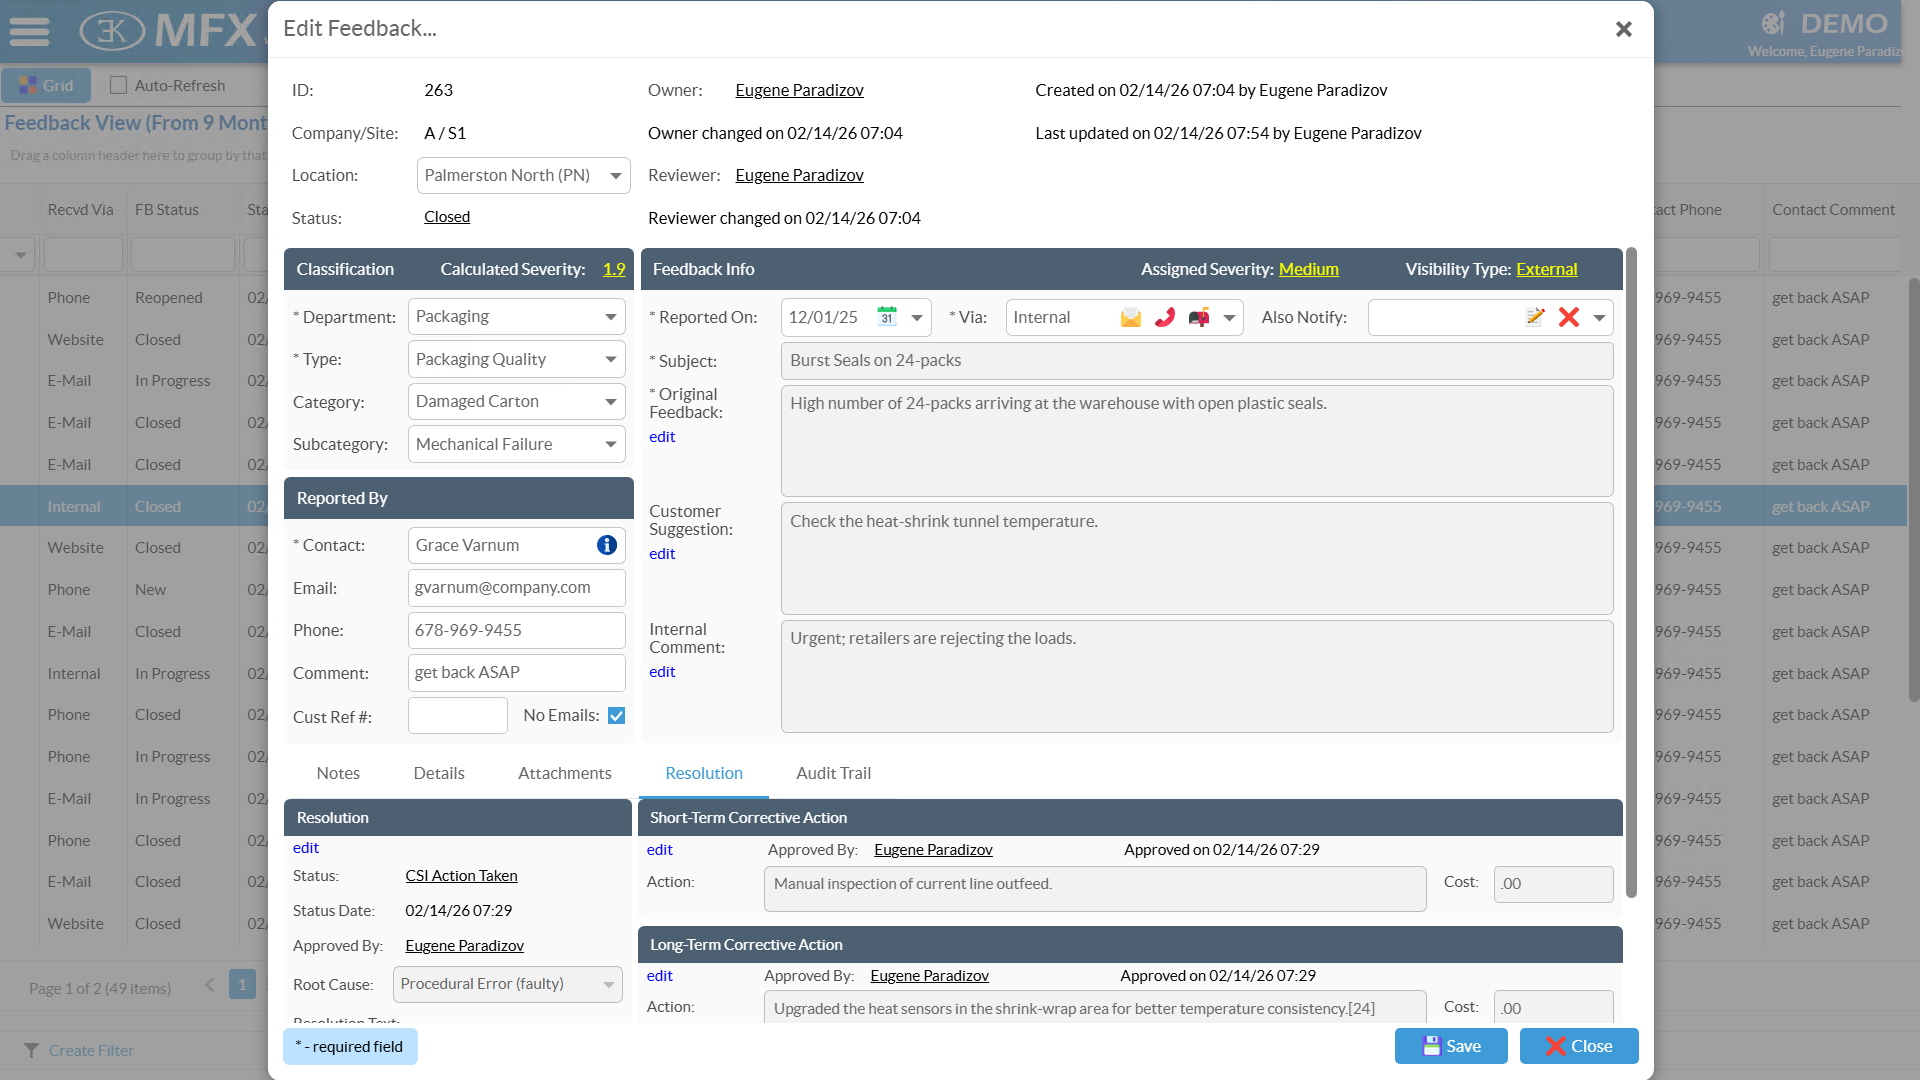Viewport: 1920px width, 1080px height.
Task: Toggle the Auto-Refresh checkbox
Action: click(118, 85)
